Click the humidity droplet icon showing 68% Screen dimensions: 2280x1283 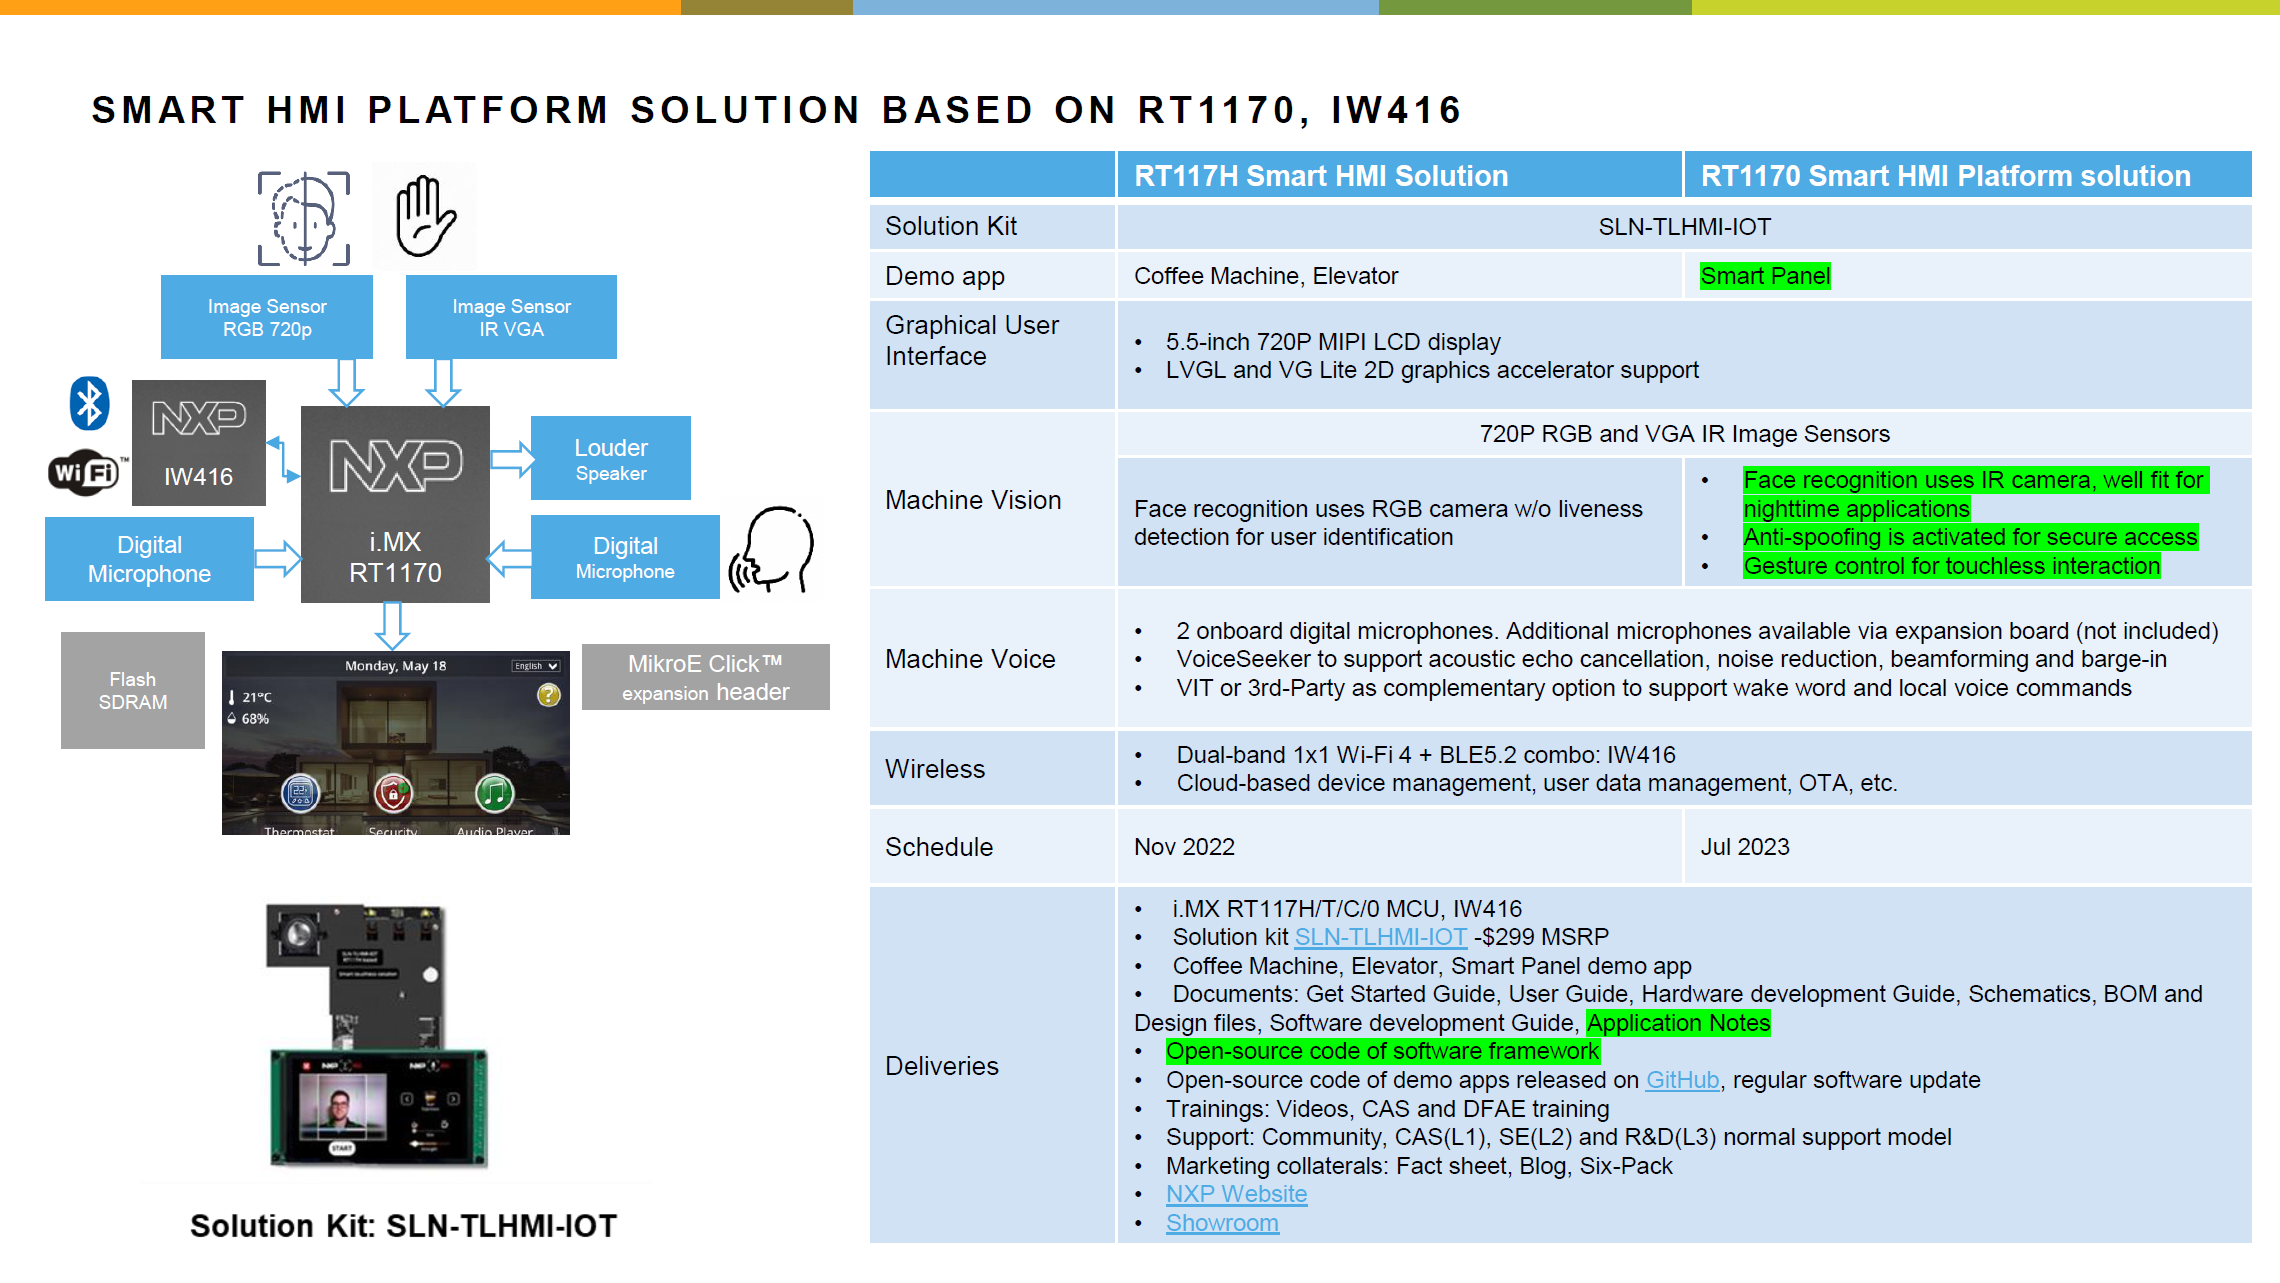pos(232,719)
